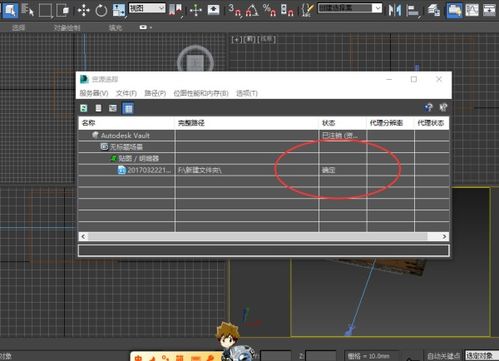The height and width of the screenshot is (361, 499).
Task: Click the 代理分辨率 column header
Action: (390, 123)
